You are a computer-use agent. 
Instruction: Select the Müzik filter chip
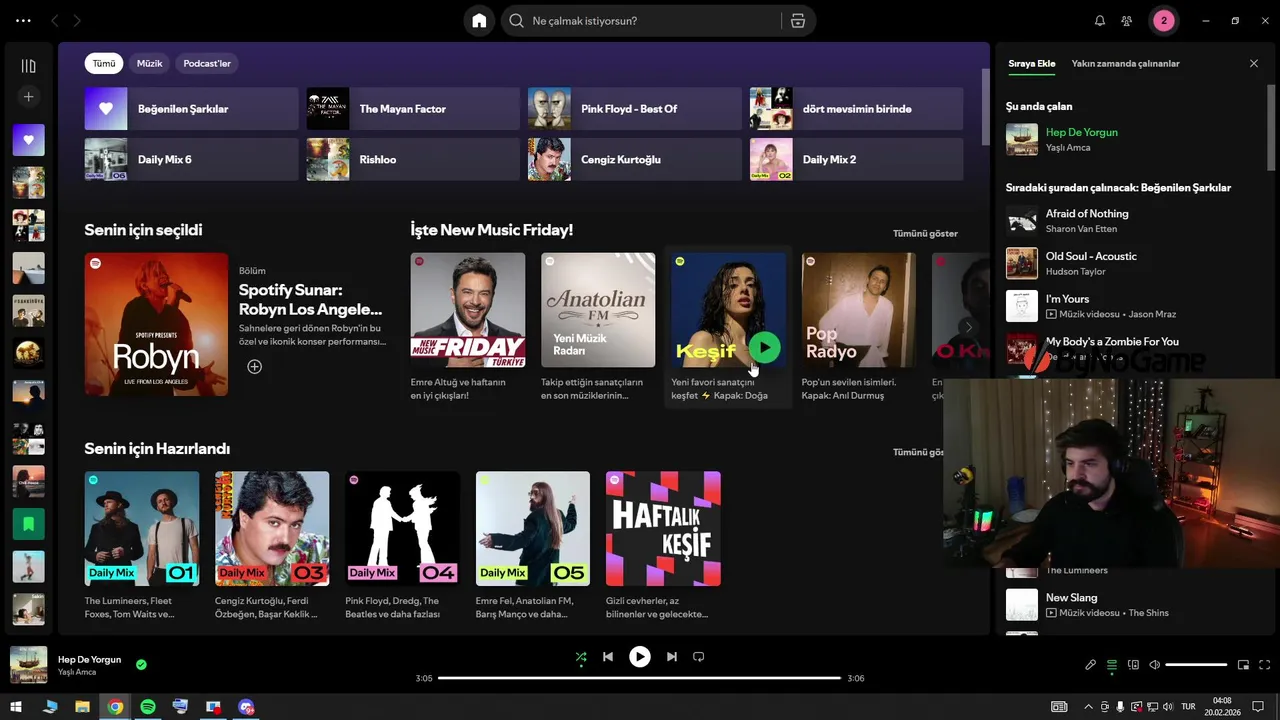click(x=149, y=63)
